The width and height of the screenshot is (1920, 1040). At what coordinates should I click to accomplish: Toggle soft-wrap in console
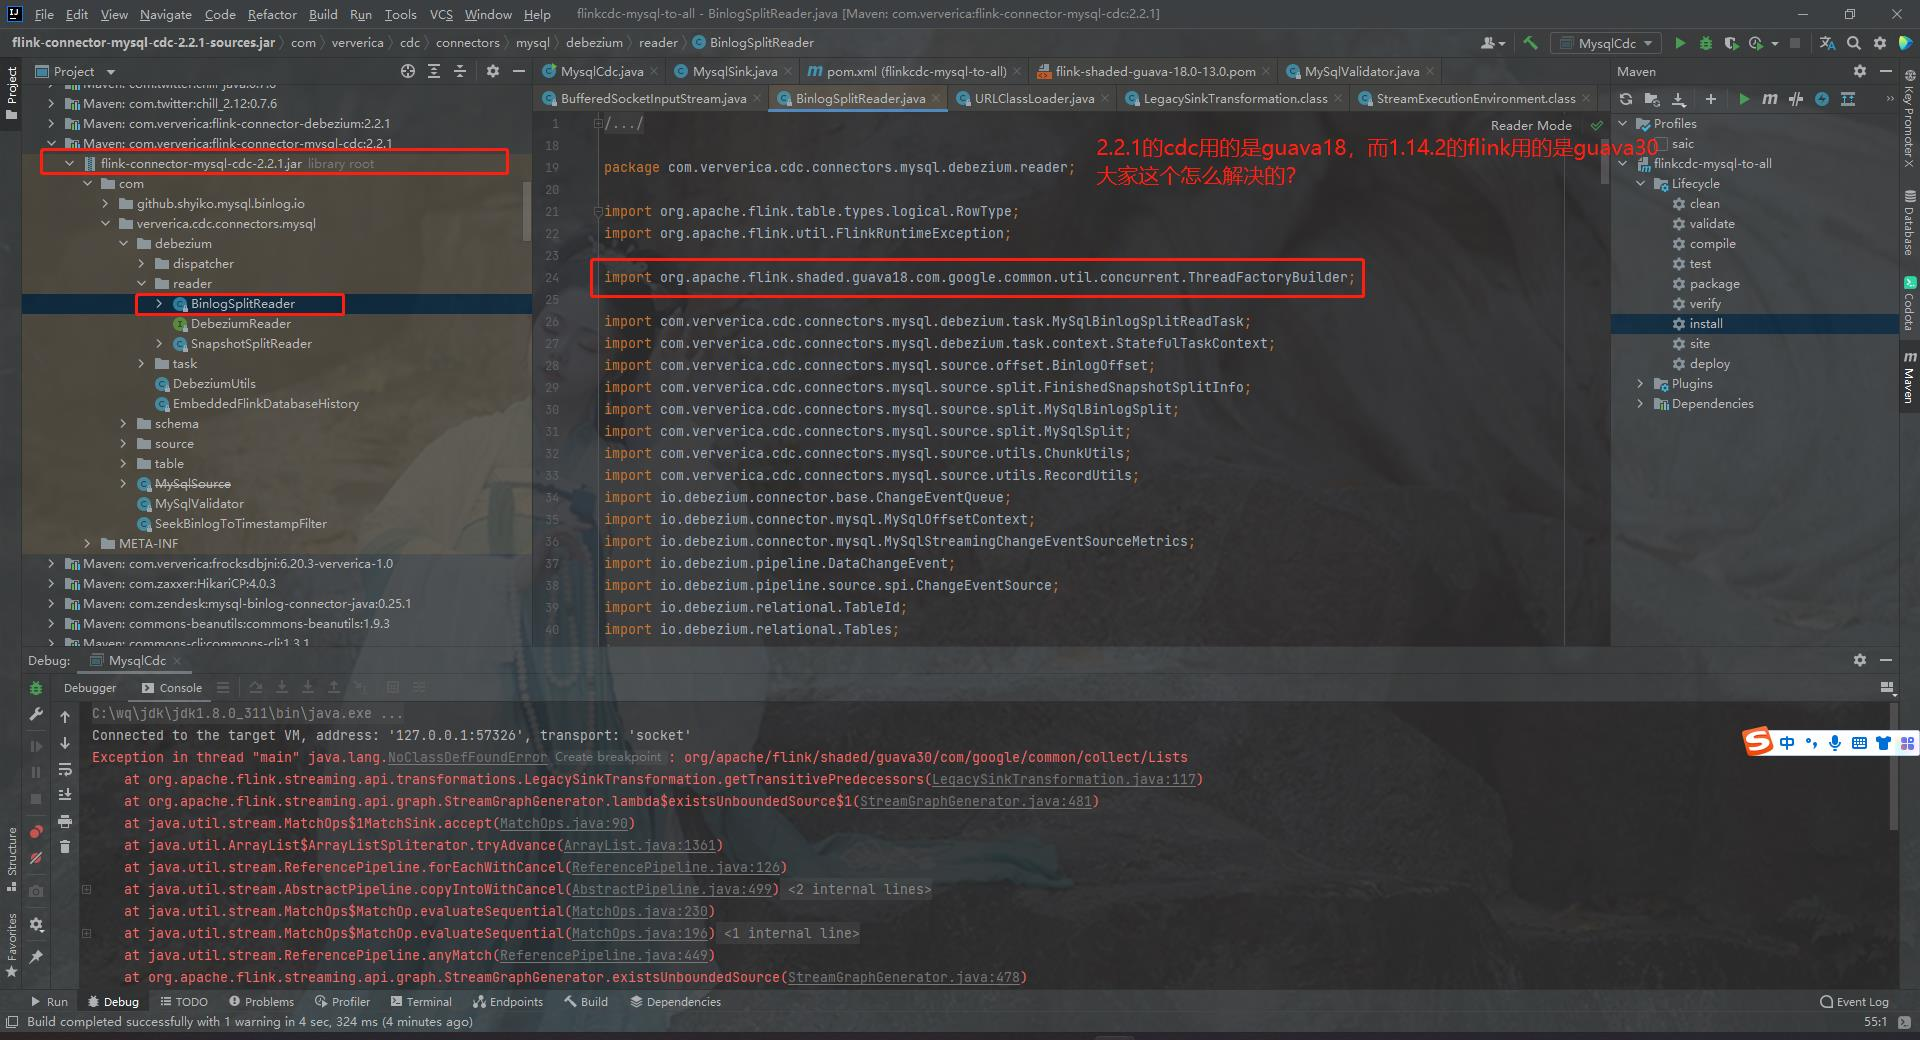tap(65, 769)
